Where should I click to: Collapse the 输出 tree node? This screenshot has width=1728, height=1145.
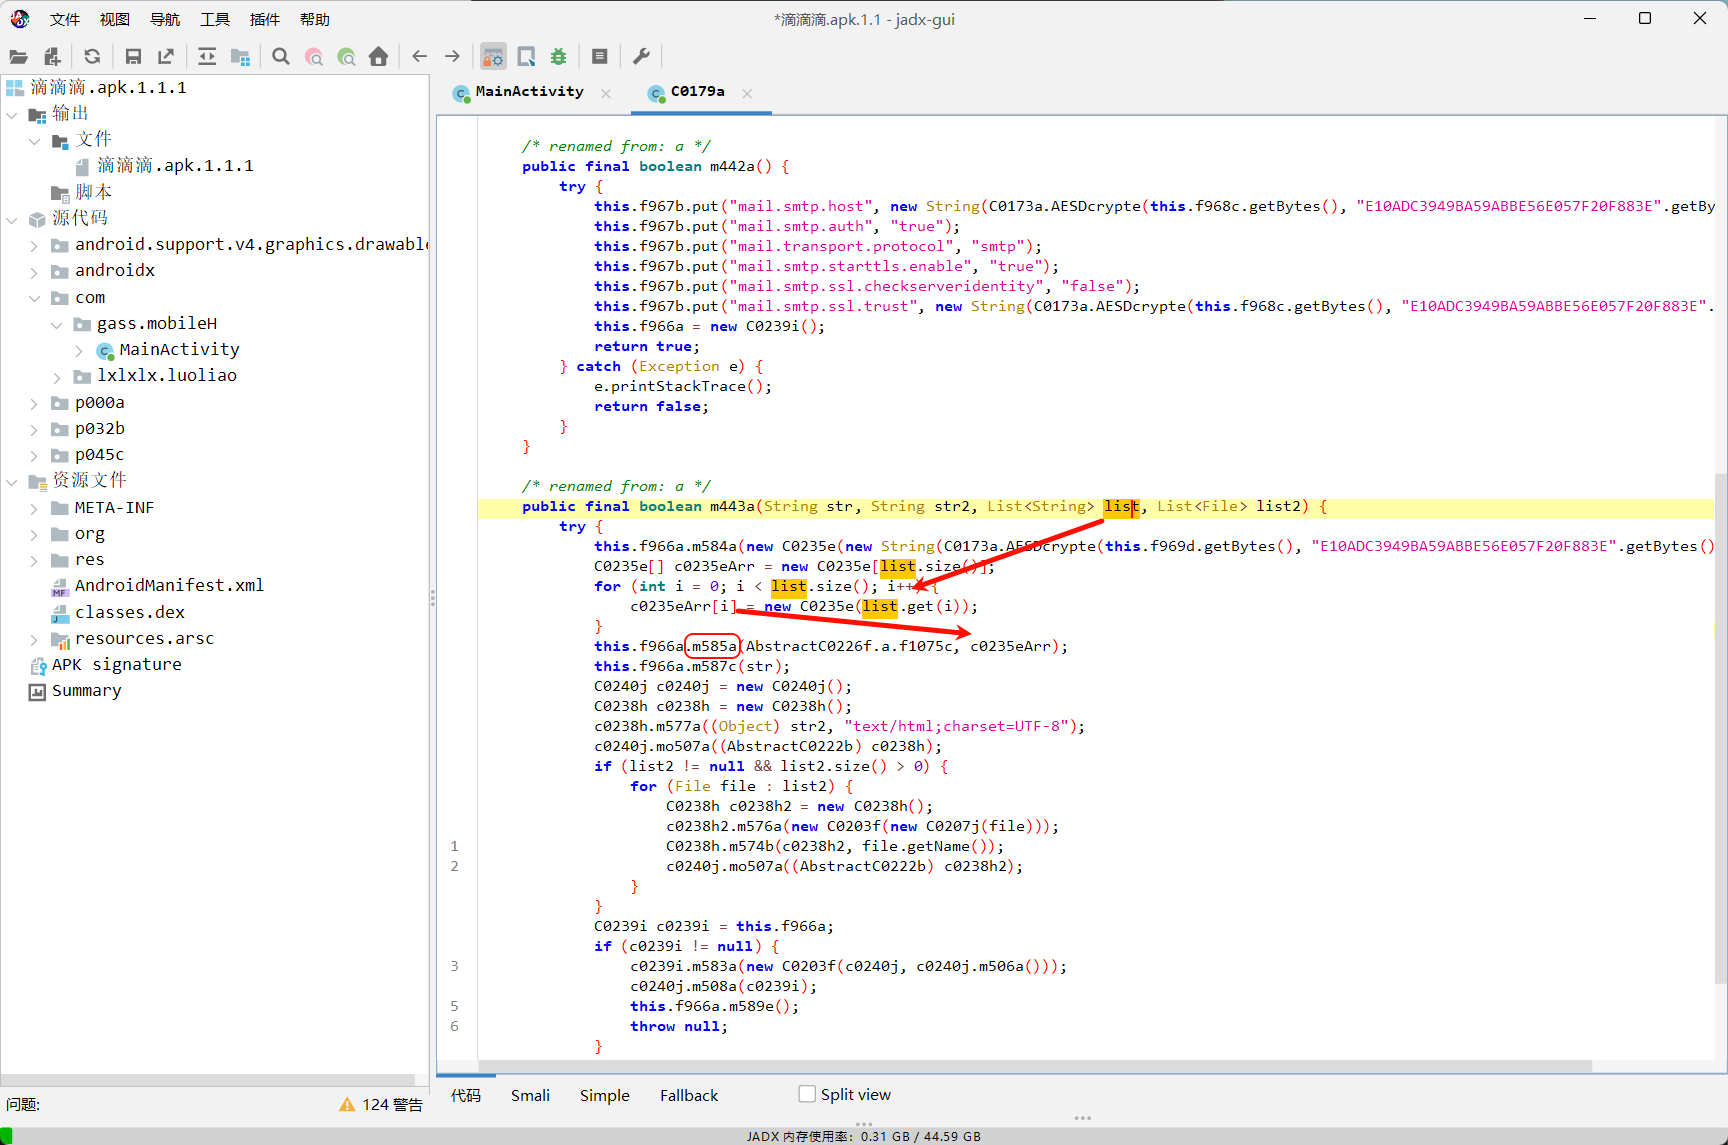click(12, 115)
